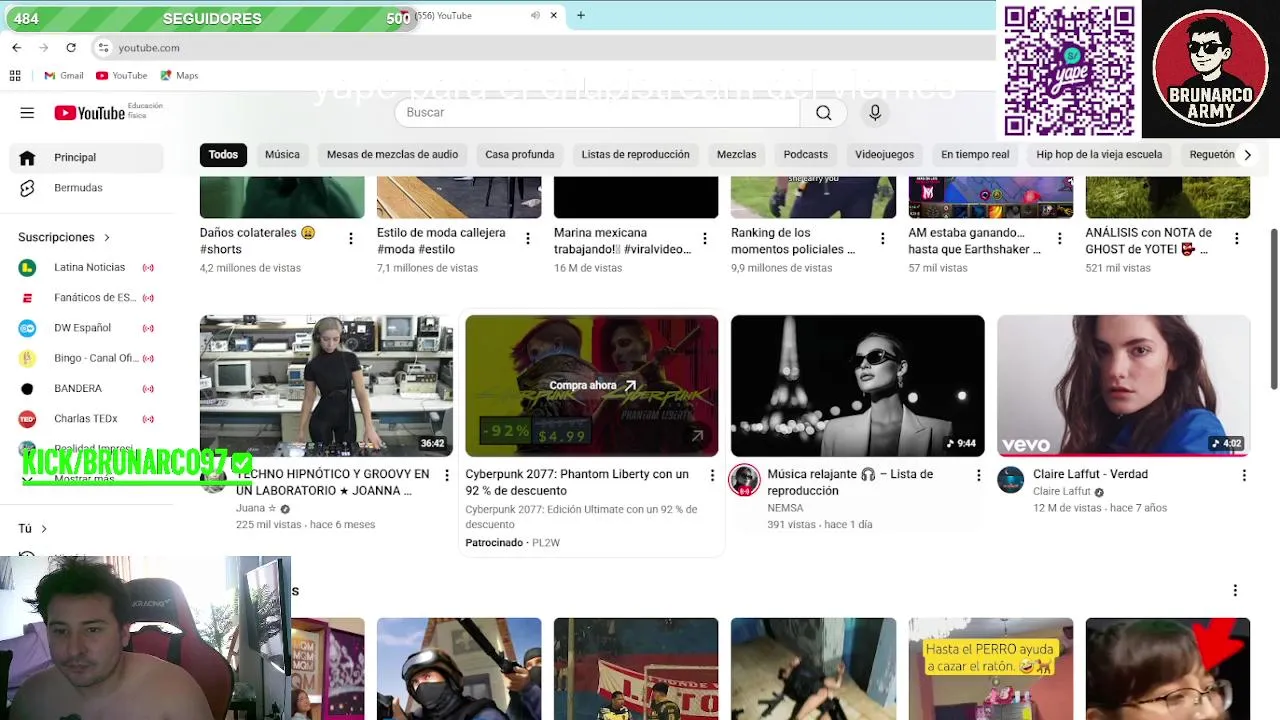Open options for Ranking de los momentos policiales

(882, 239)
